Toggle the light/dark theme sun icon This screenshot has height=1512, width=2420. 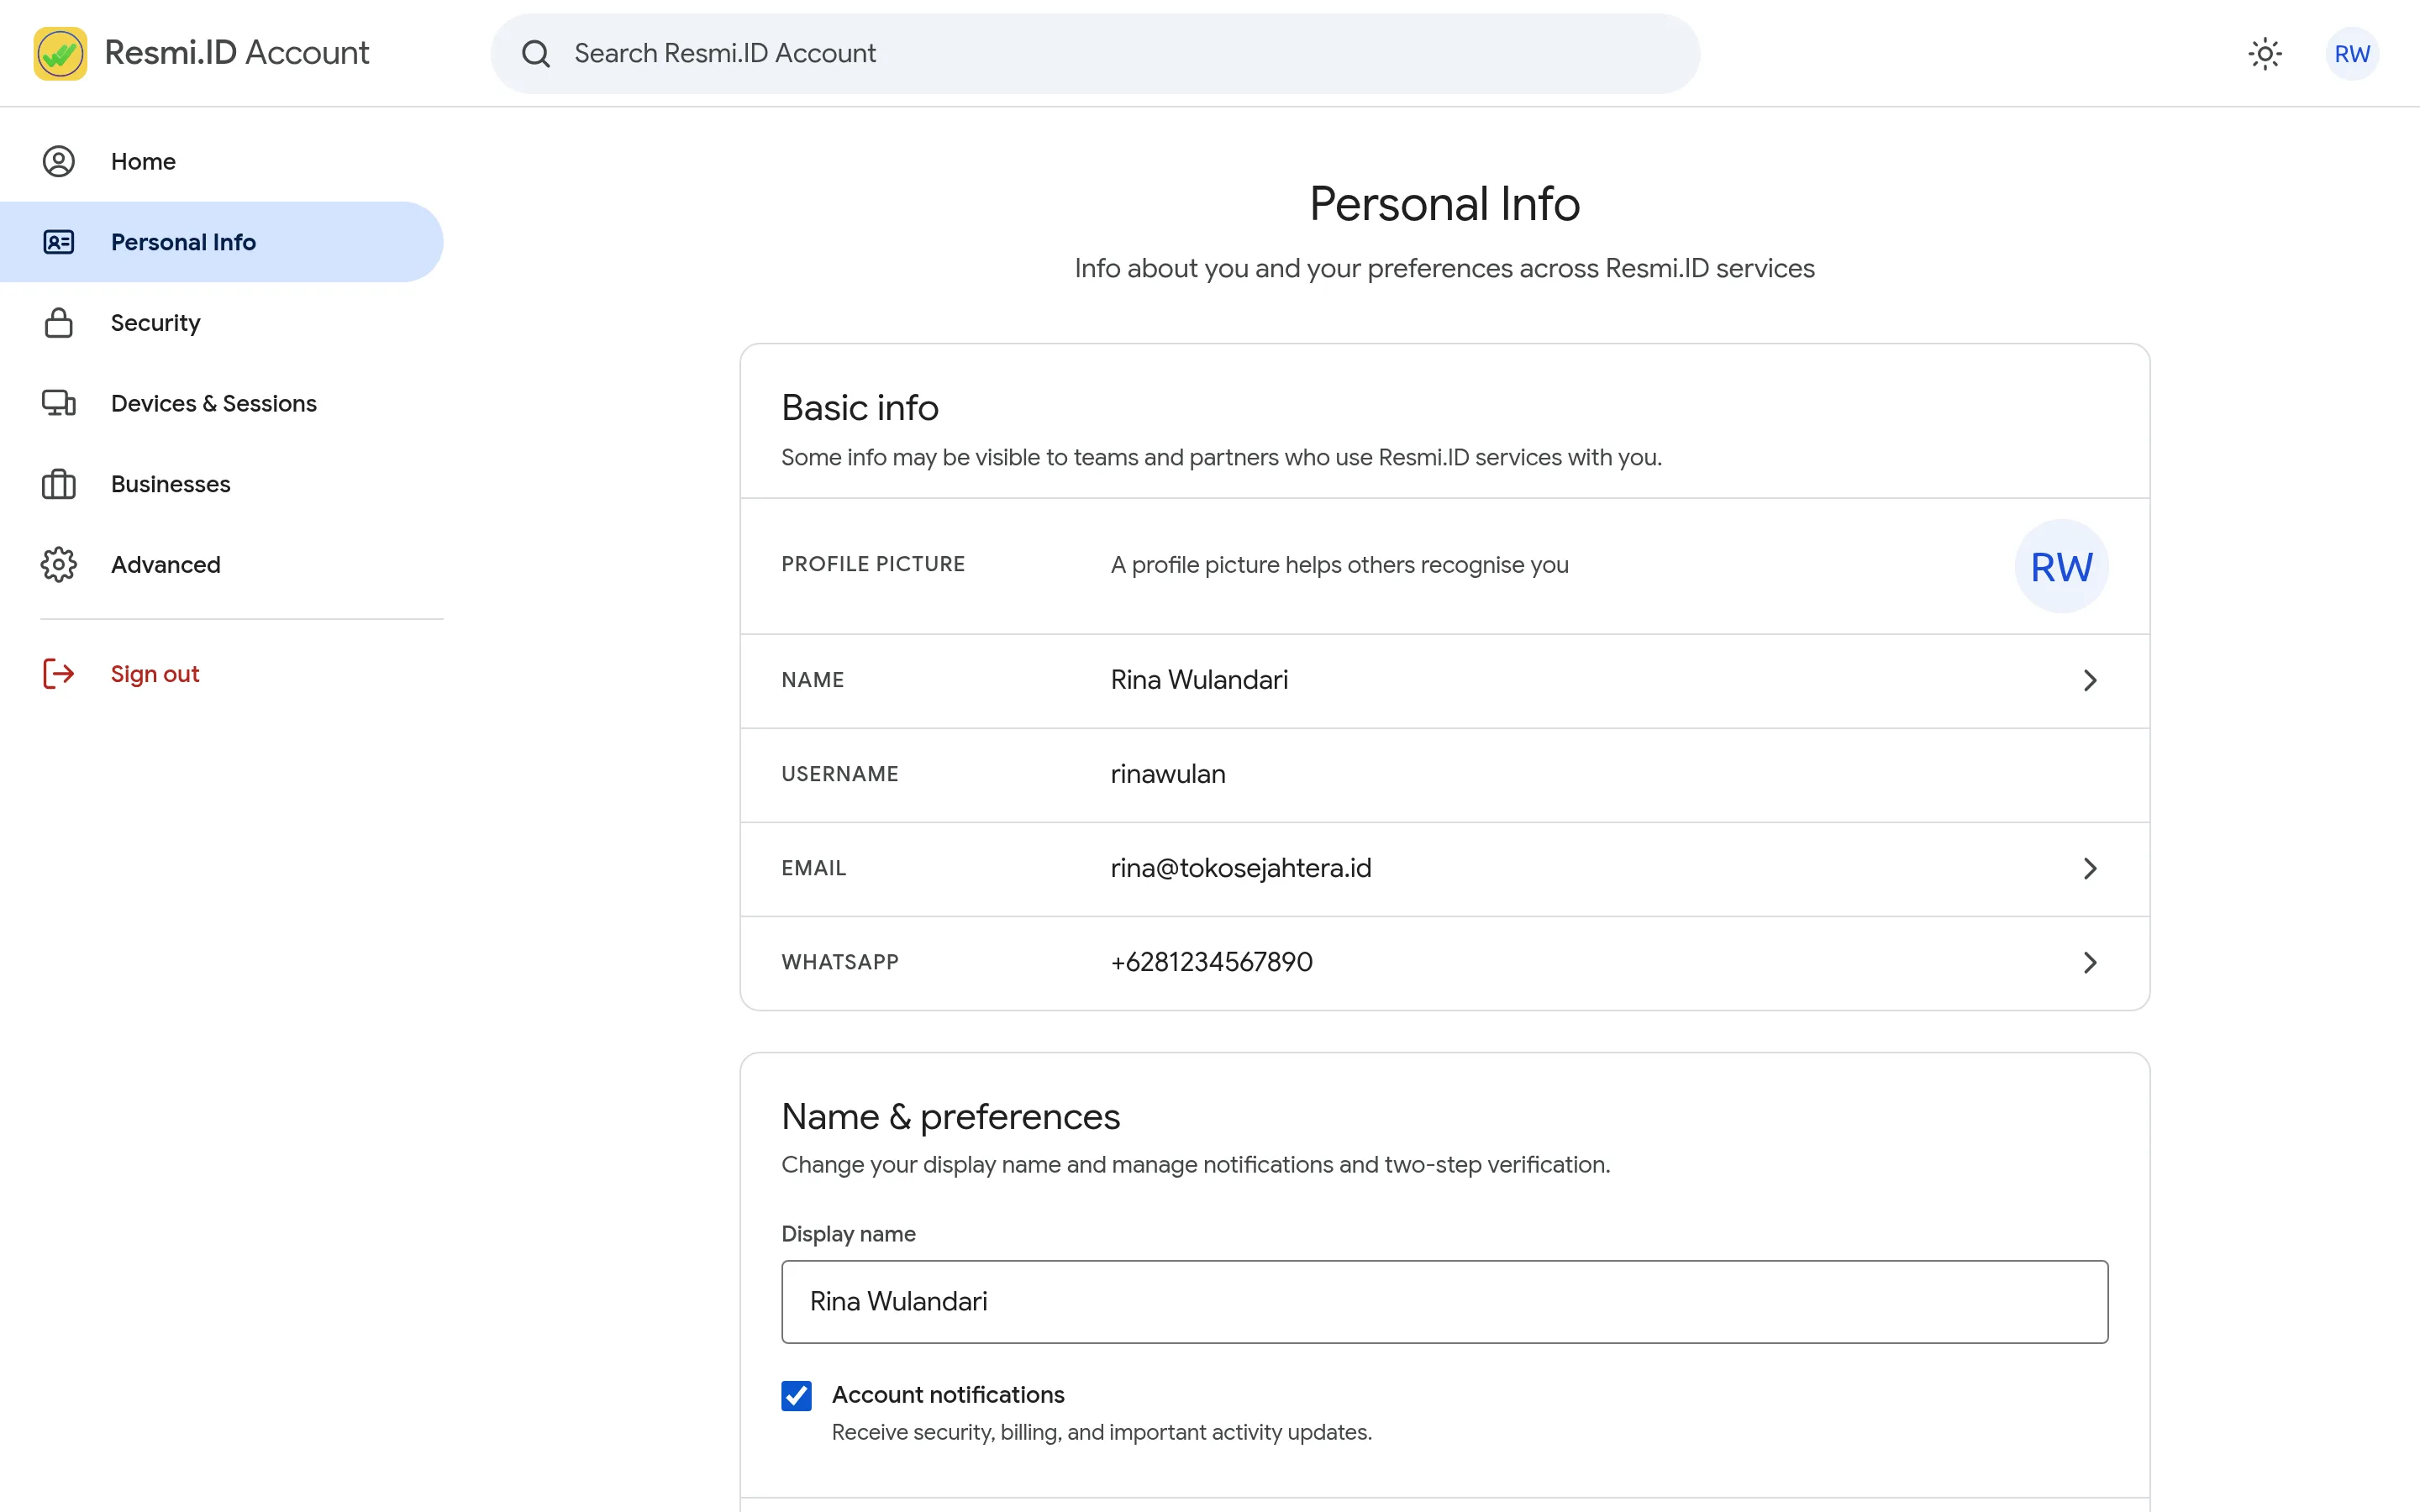[x=2265, y=53]
